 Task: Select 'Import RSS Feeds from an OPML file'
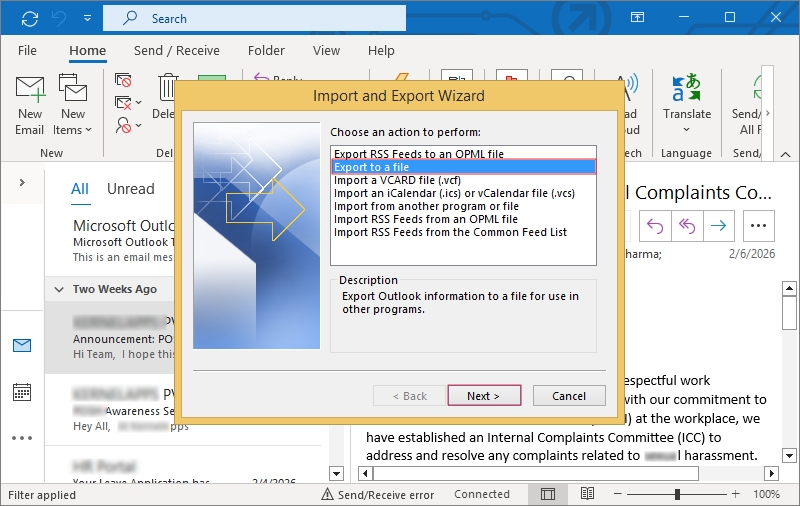pyautogui.click(x=463, y=219)
